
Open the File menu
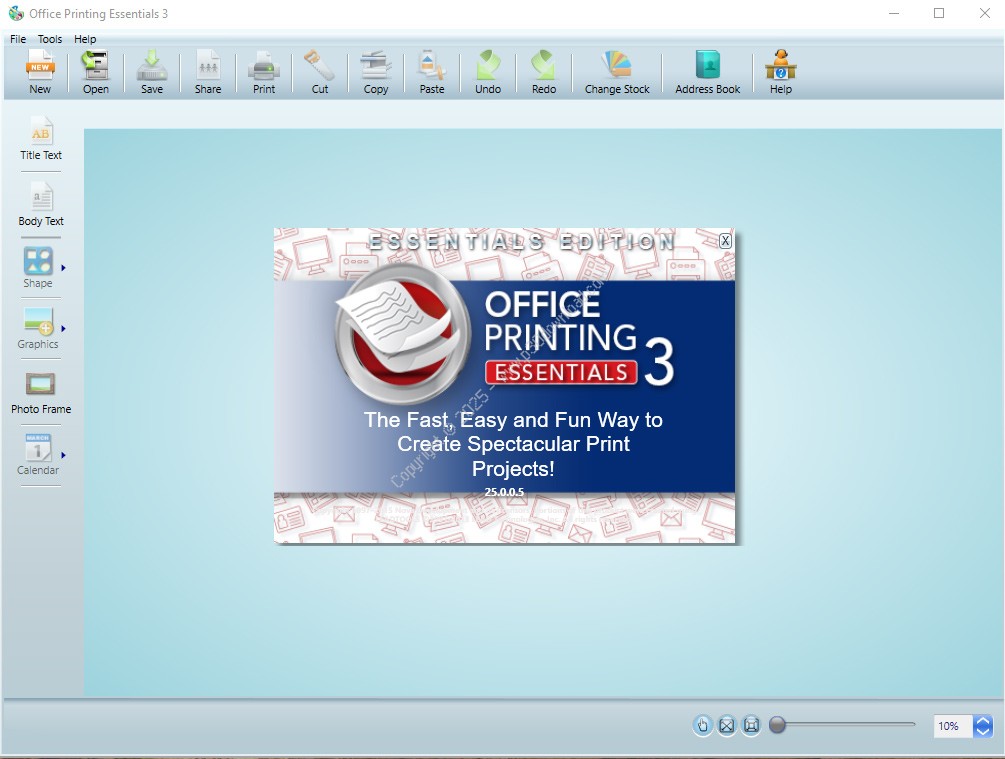18,39
